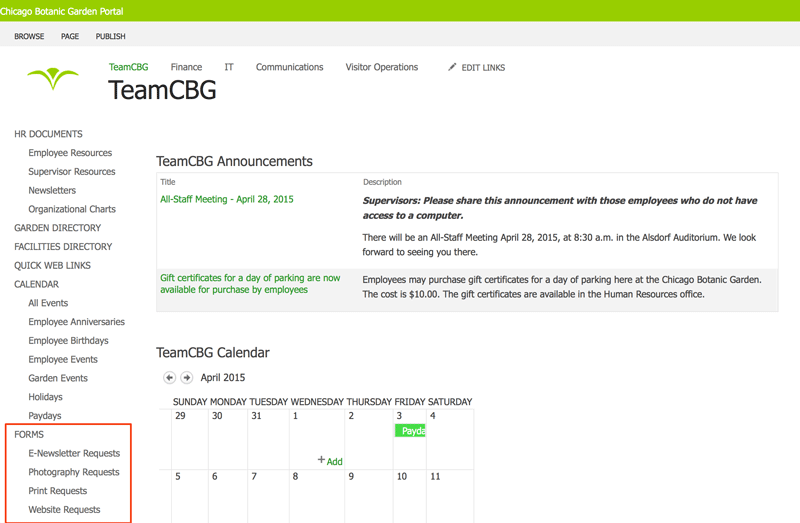Click TeamCBG Announcements section heading
This screenshot has width=800, height=523.
[234, 161]
